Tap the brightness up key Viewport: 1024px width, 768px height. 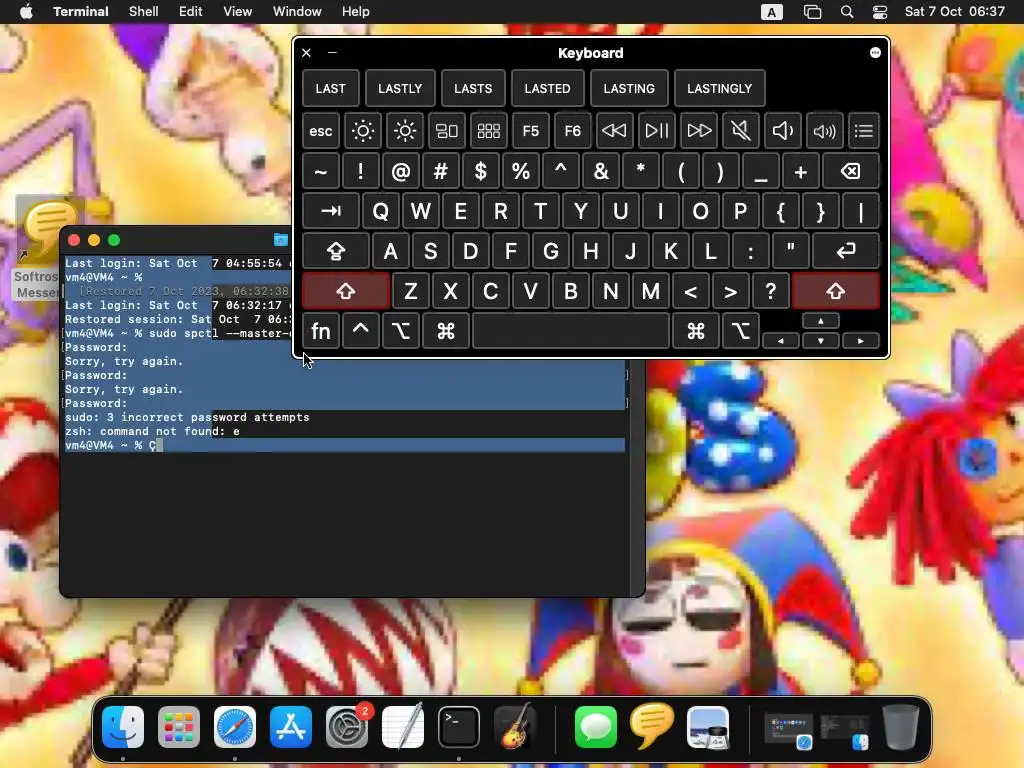(405, 131)
